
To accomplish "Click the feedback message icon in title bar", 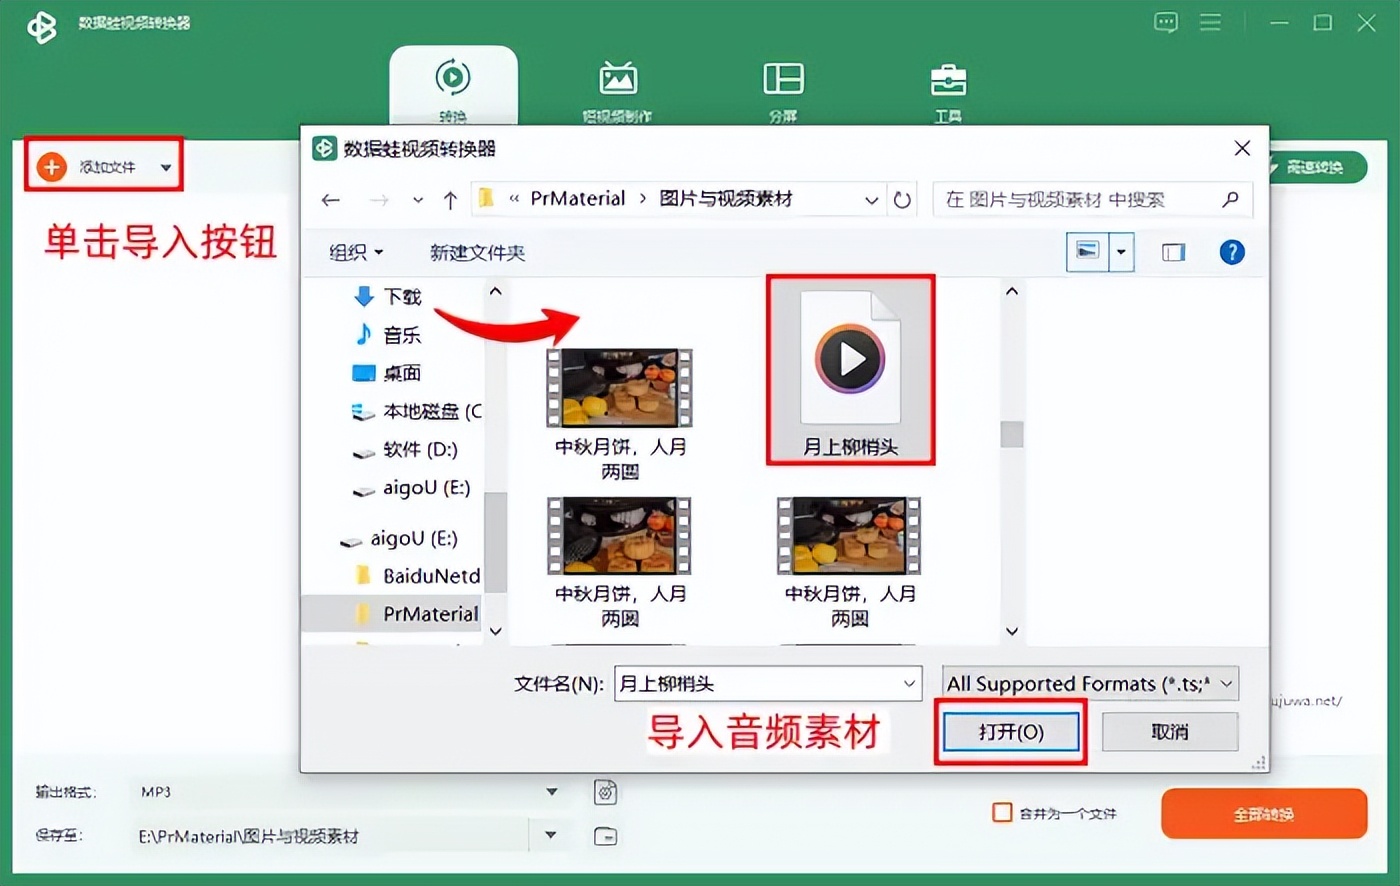I will 1165,23.
